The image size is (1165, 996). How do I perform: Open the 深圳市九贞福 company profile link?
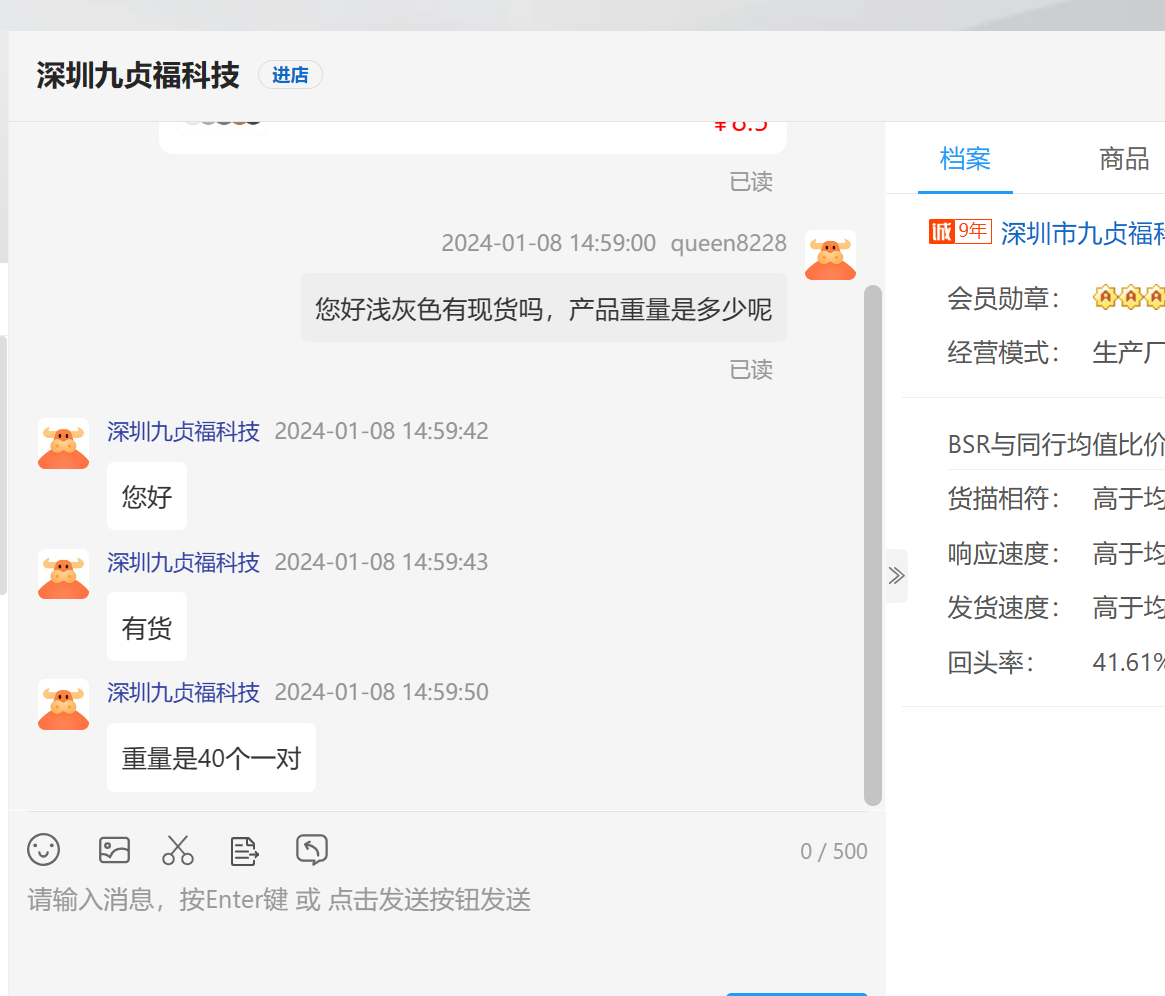click(1082, 234)
